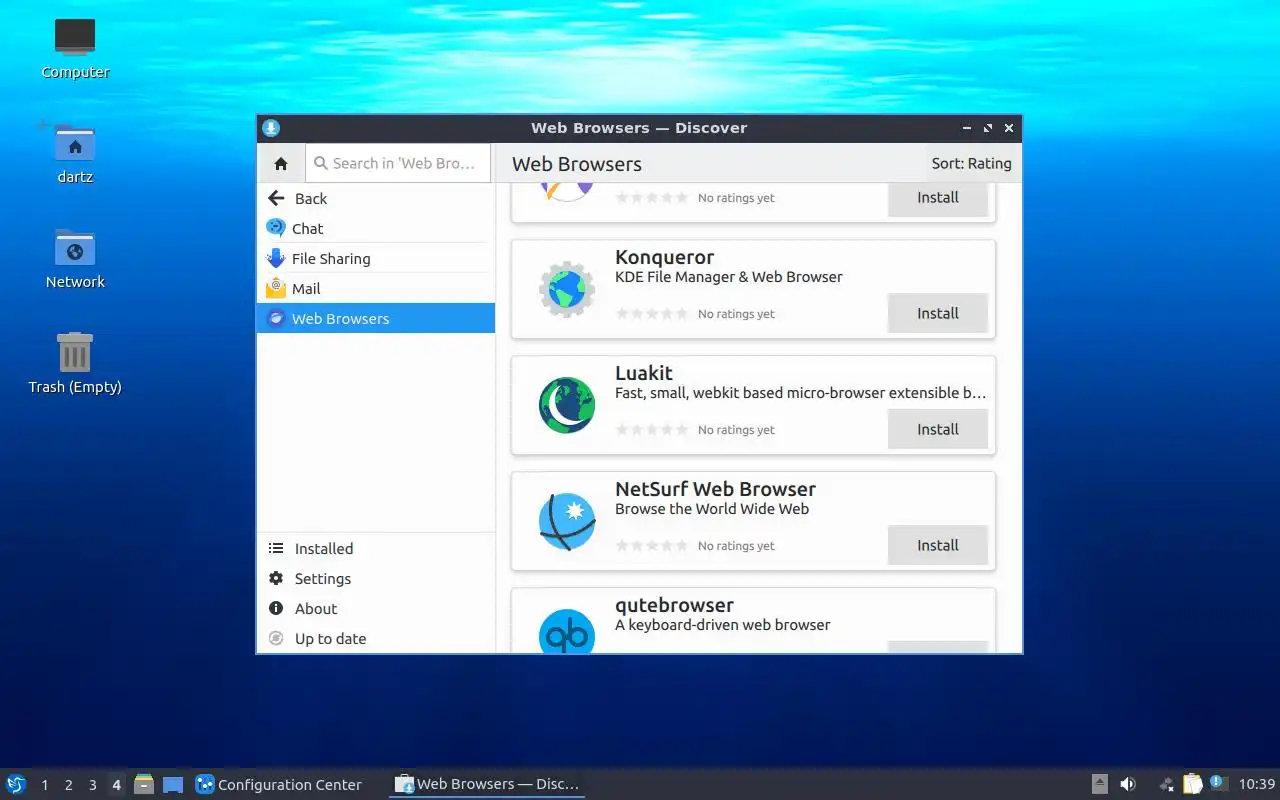The width and height of the screenshot is (1280, 800).
Task: Click the removable media eject tray icon
Action: [1099, 784]
